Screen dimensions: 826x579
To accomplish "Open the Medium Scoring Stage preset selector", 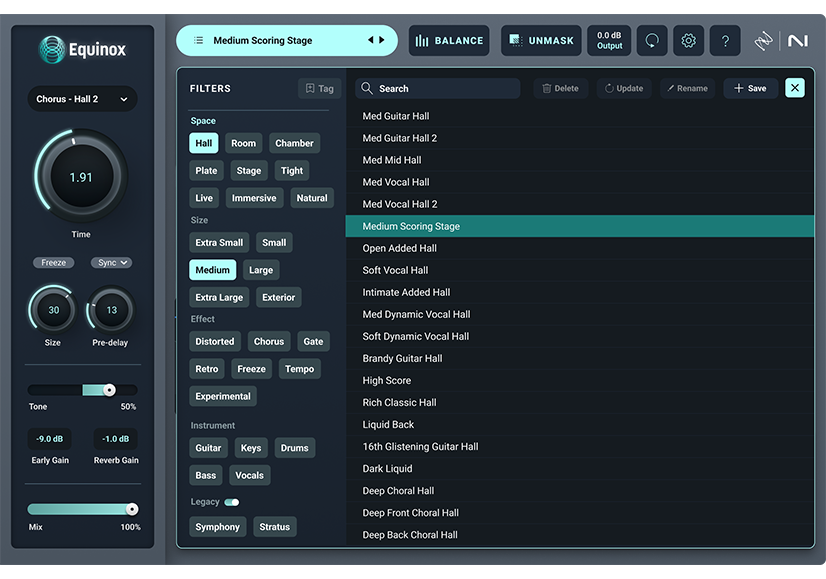I will [287, 40].
